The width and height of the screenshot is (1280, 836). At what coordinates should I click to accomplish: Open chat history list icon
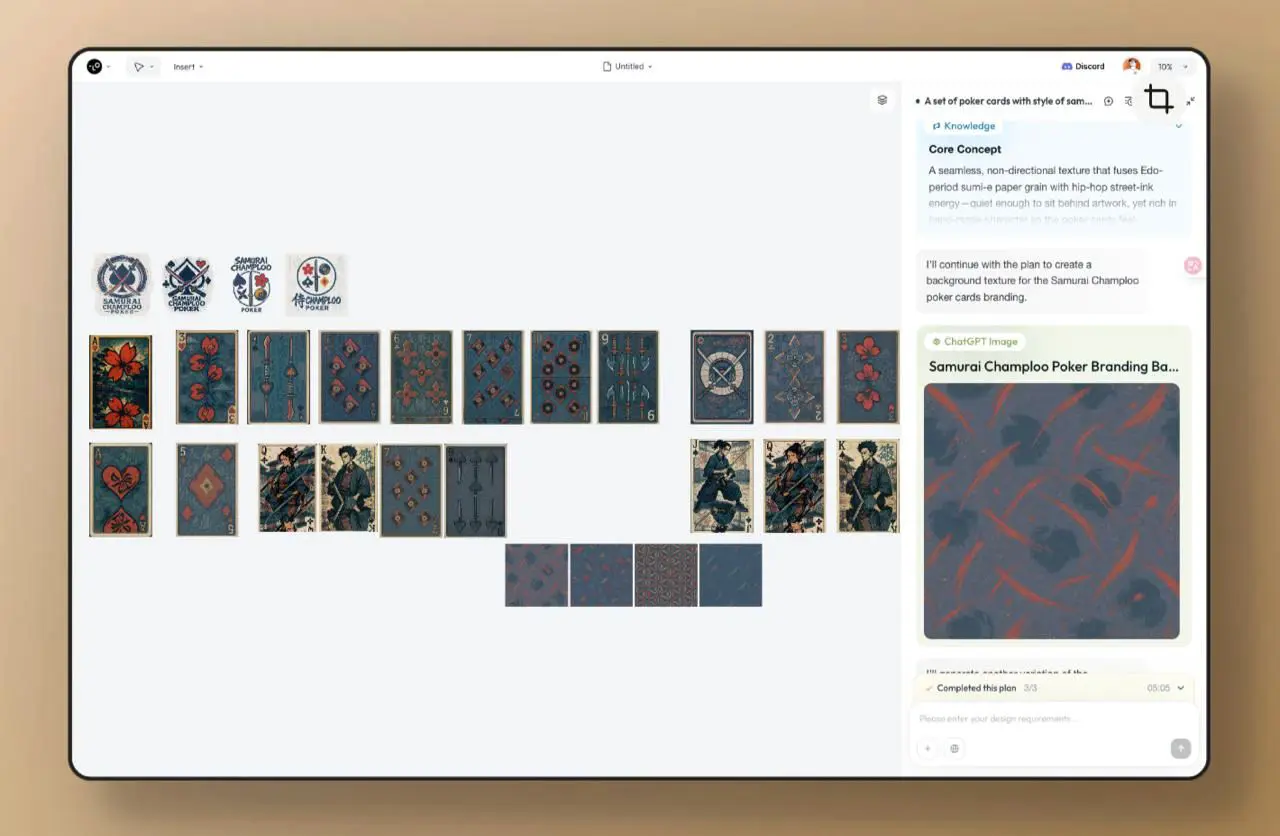tap(1129, 101)
